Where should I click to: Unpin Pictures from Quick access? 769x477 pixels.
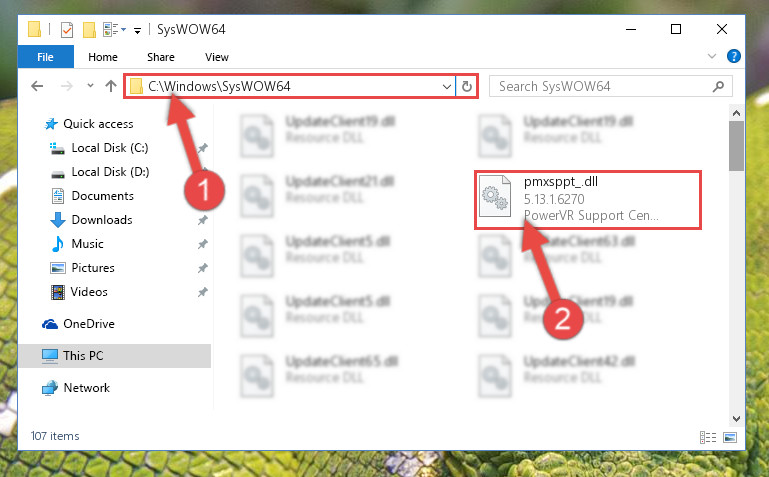[203, 268]
